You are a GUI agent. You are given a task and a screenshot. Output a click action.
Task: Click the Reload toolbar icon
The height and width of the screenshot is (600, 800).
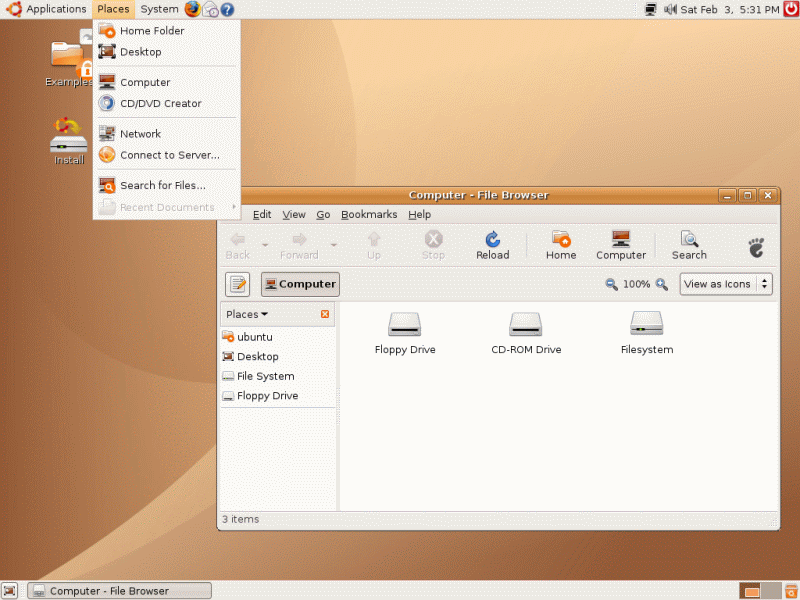492,245
